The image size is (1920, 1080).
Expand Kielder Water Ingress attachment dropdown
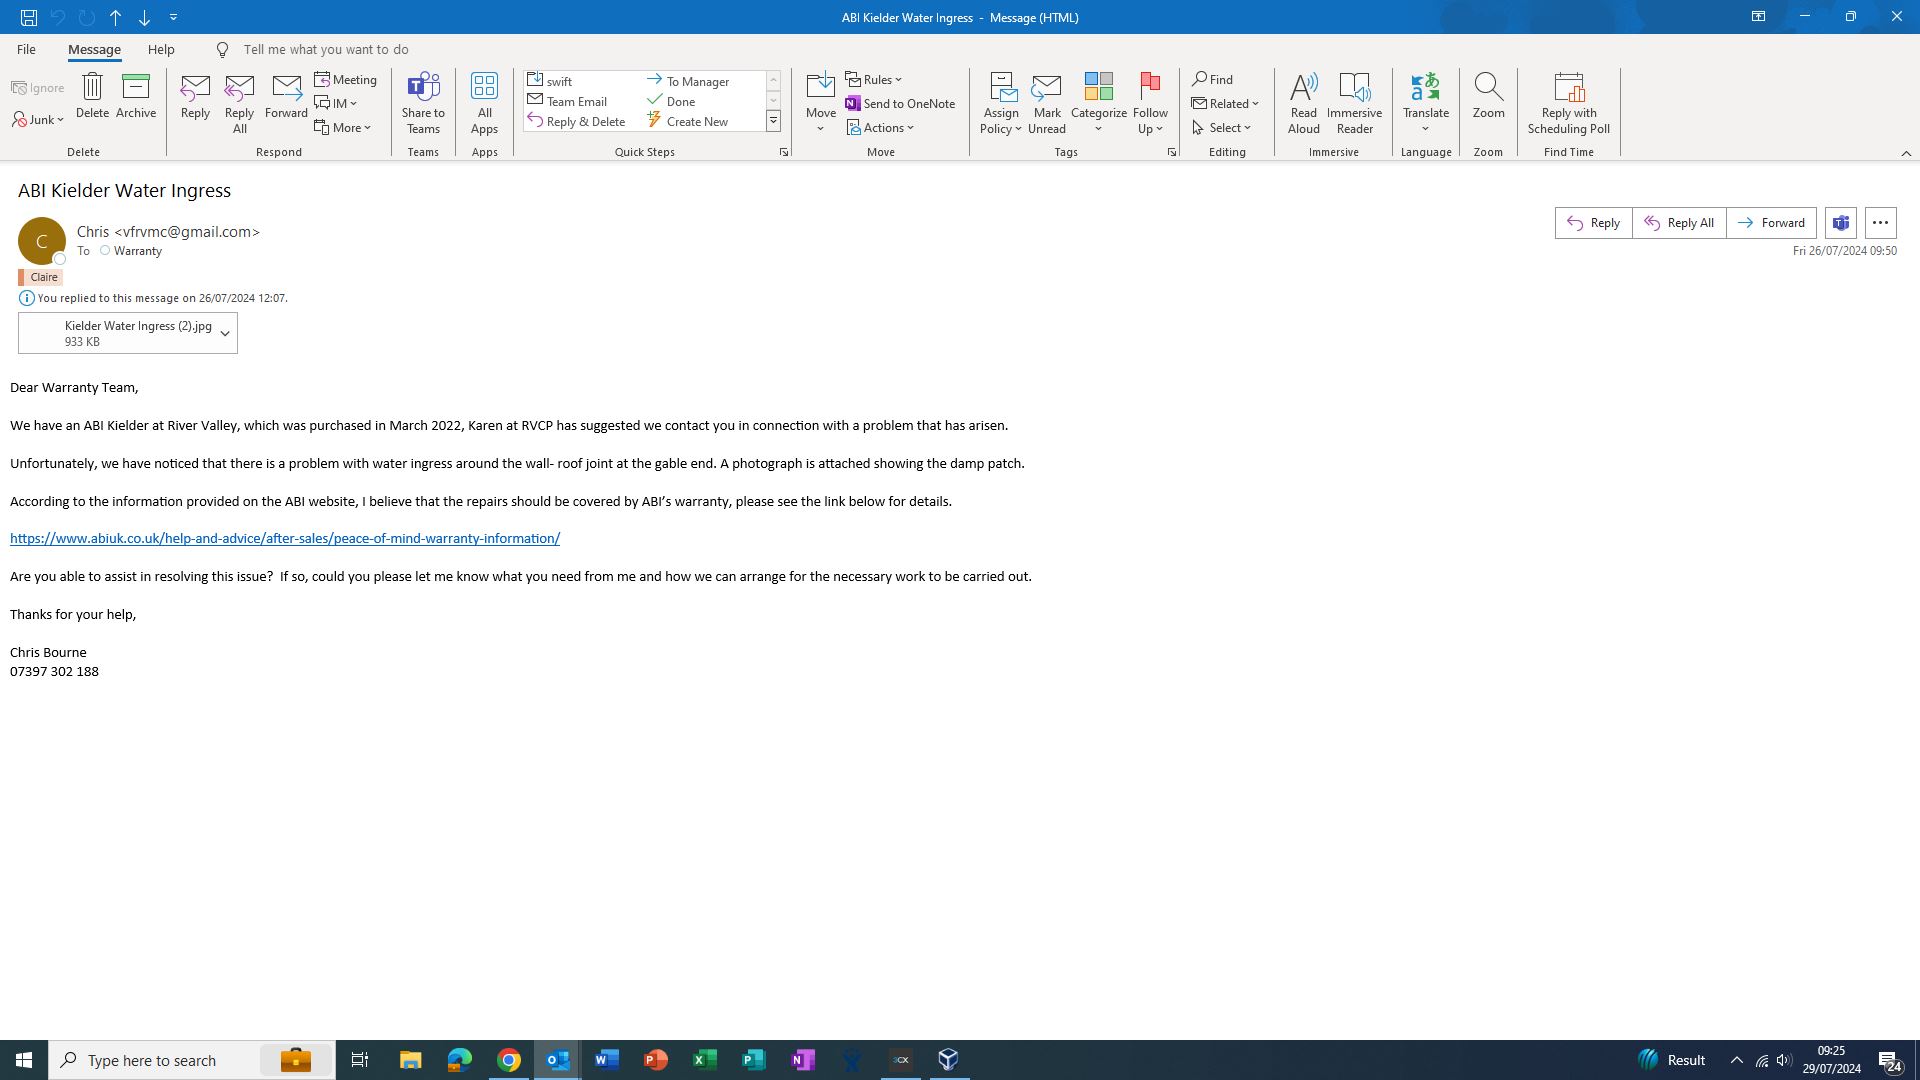coord(225,334)
